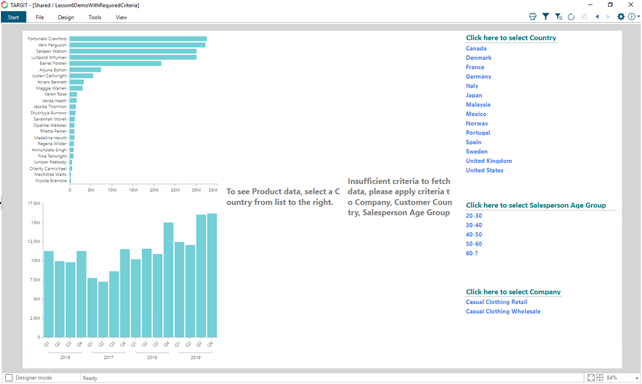Image resolution: width=642 pixels, height=384 pixels.
Task: Select United States in the country list
Action: [484, 170]
